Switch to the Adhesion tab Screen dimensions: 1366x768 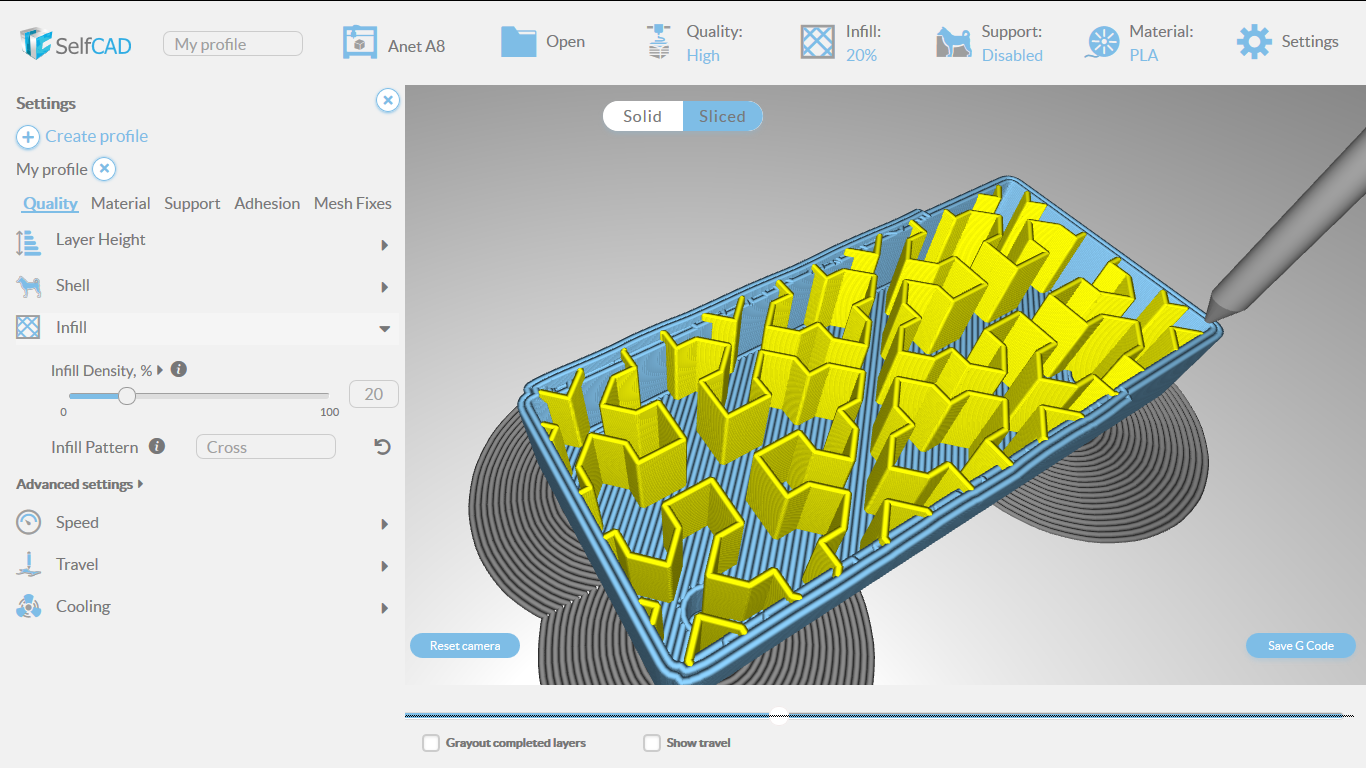(267, 203)
